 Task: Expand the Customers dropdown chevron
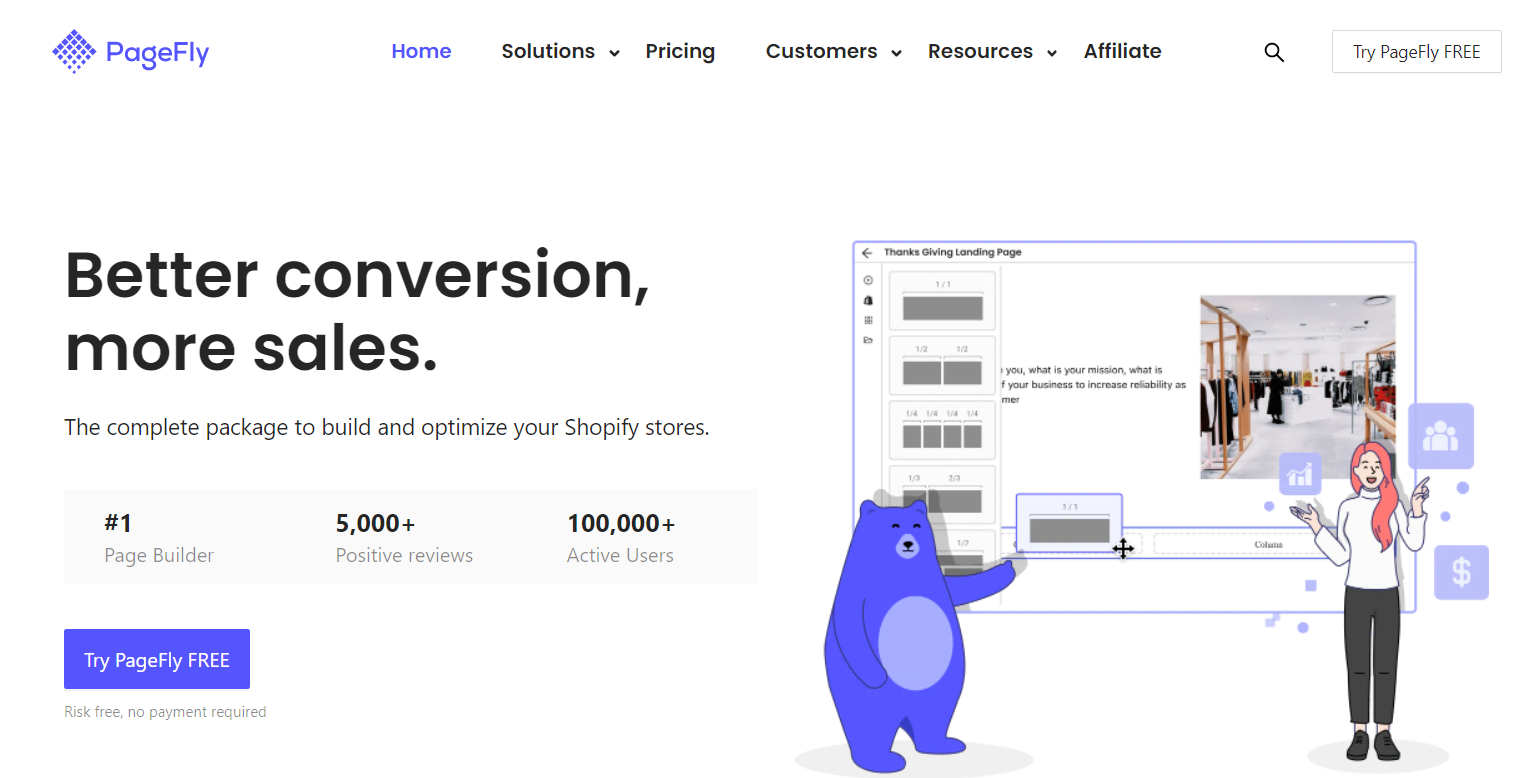(x=896, y=53)
